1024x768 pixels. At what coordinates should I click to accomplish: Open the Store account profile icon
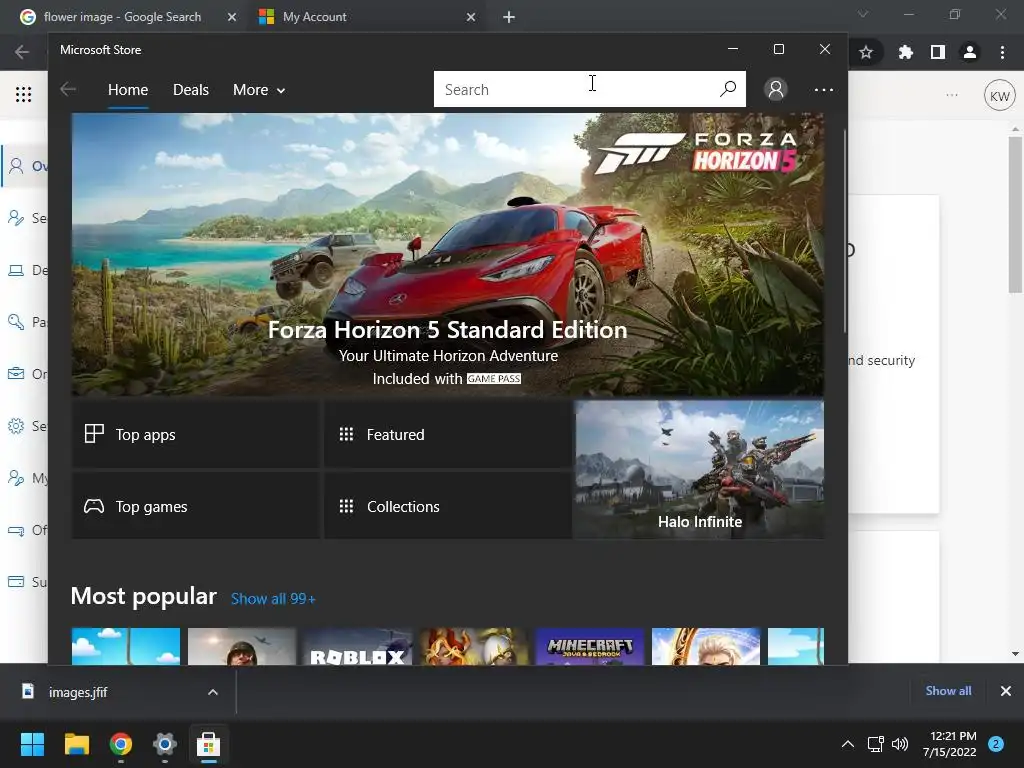(776, 89)
